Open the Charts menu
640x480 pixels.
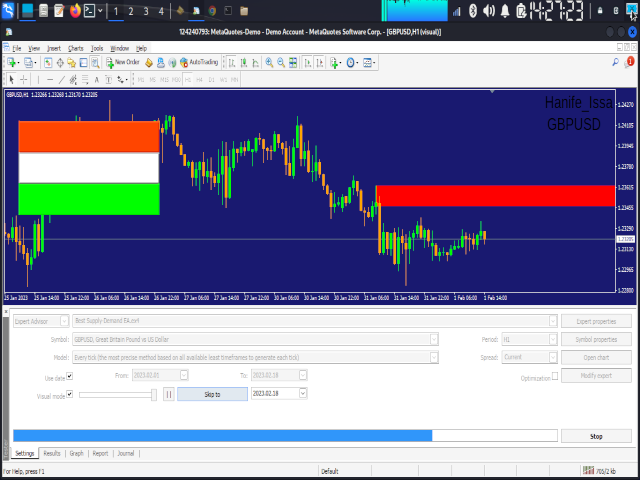click(x=76, y=48)
